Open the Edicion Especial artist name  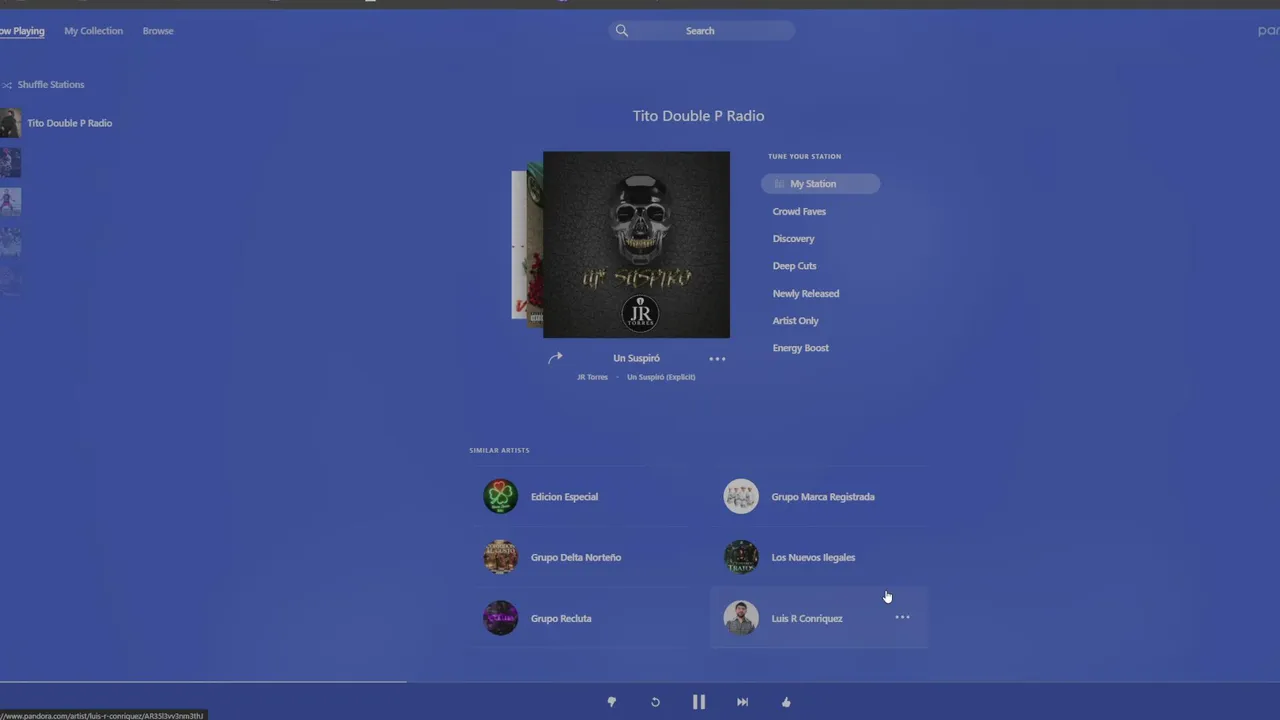coord(564,497)
